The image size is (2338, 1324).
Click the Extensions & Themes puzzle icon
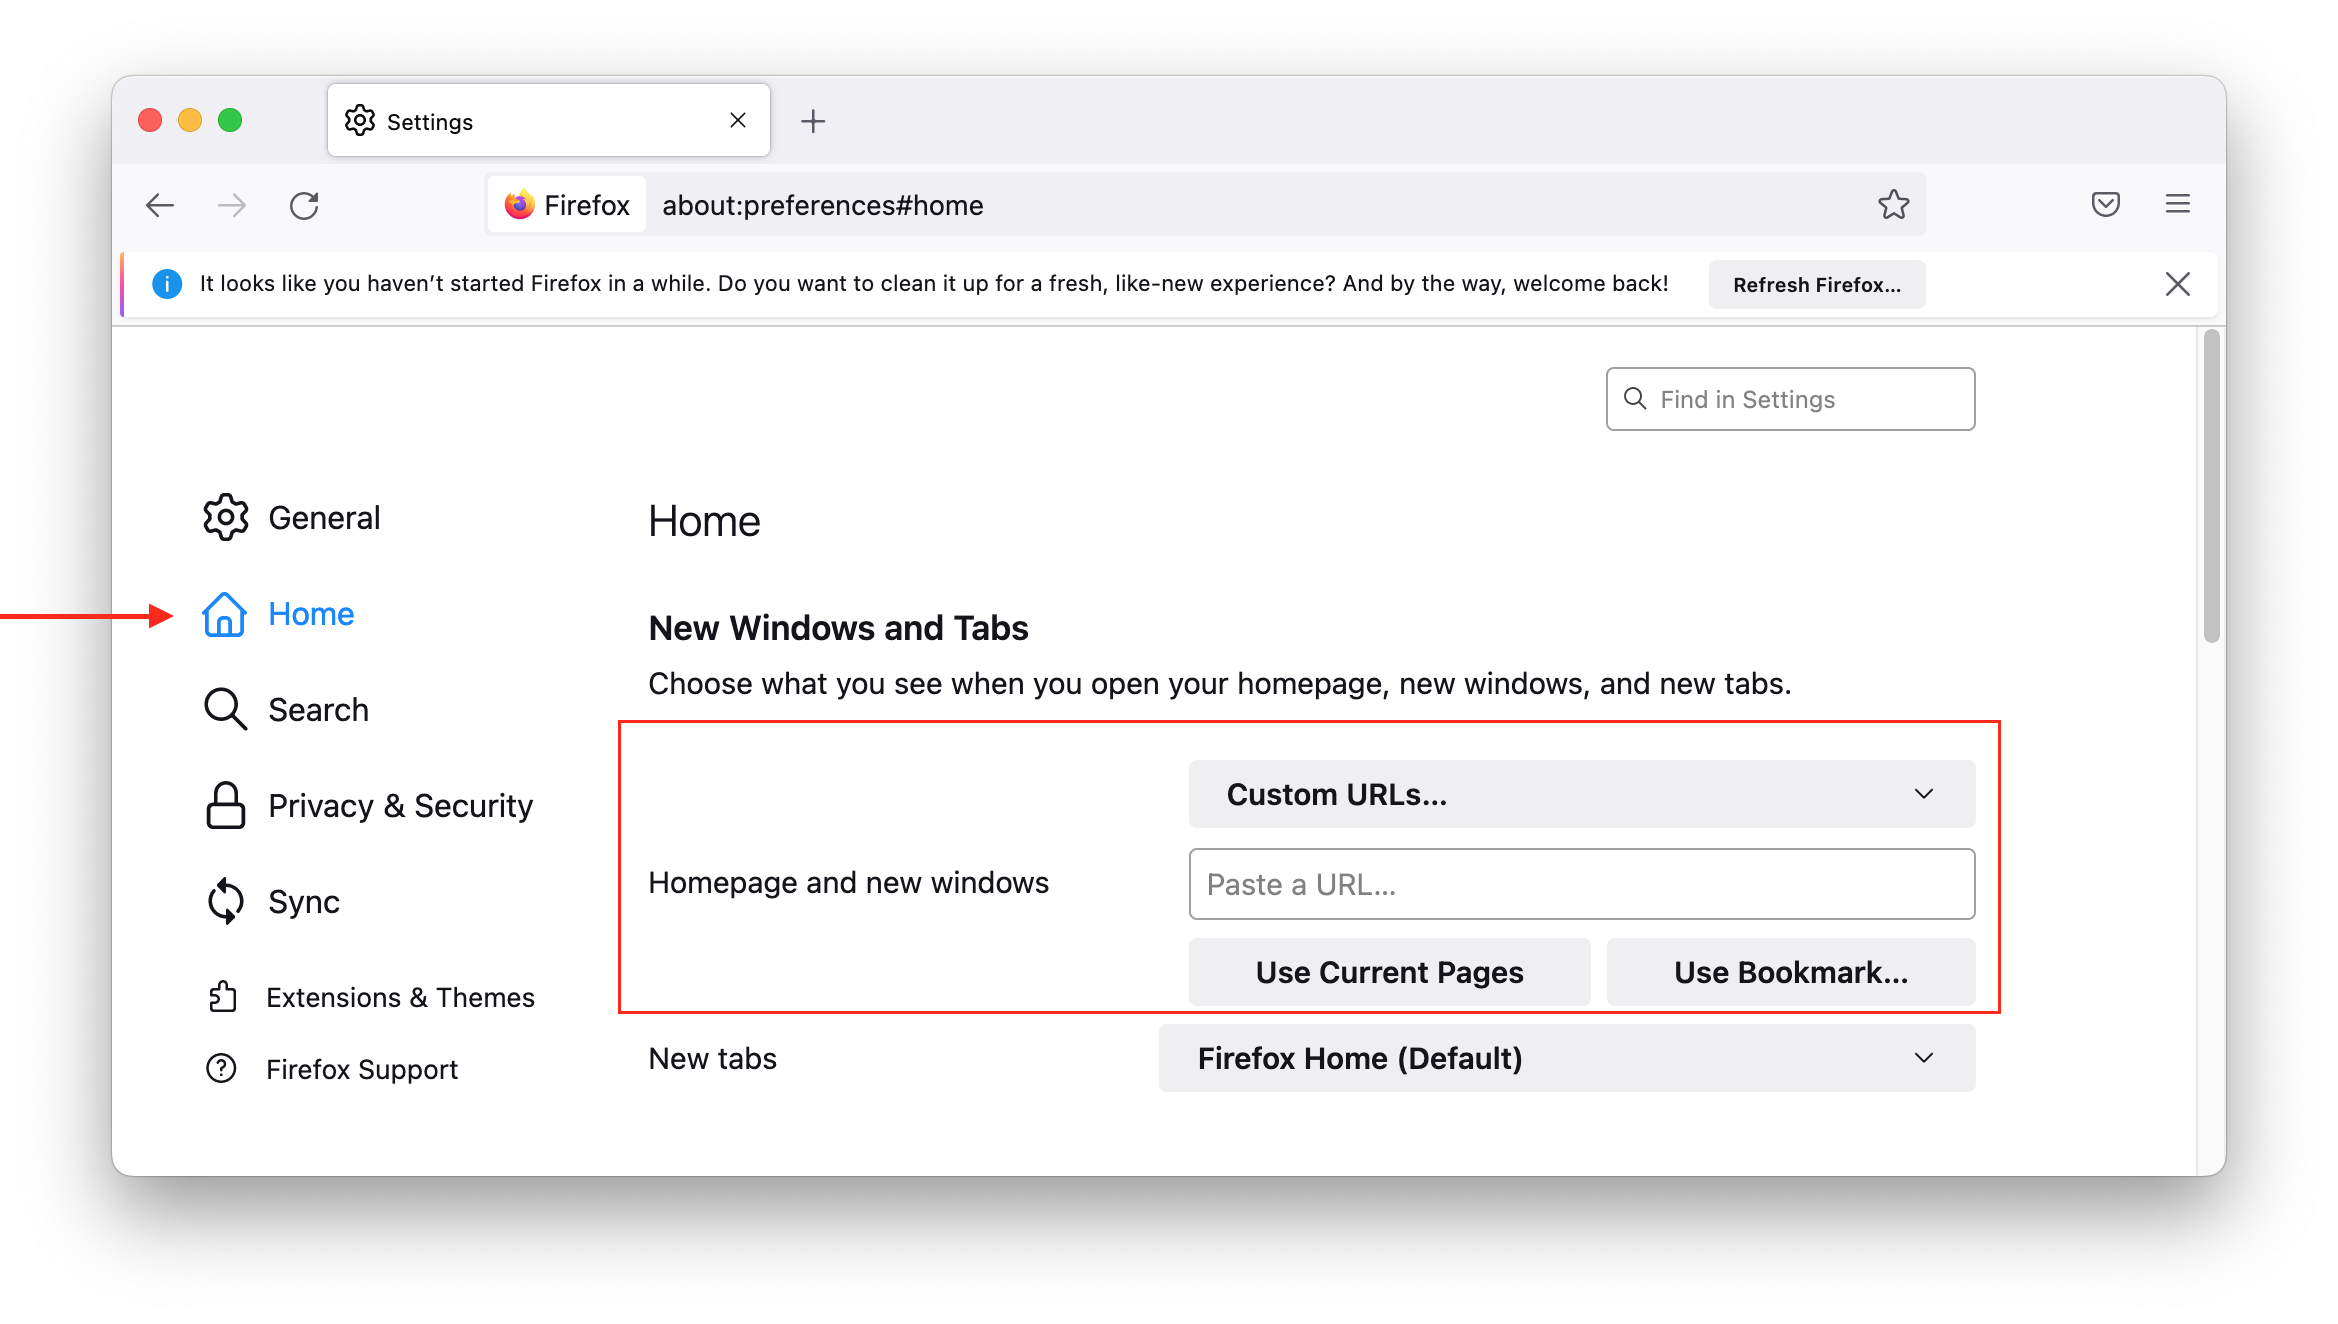[x=223, y=997]
